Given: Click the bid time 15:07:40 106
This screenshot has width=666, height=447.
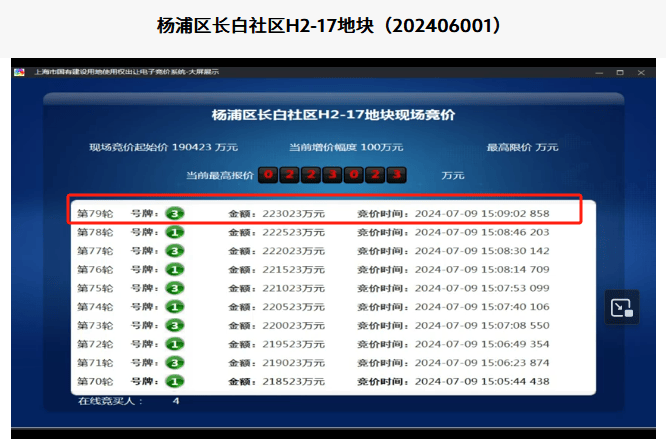Looking at the screenshot, I should [x=515, y=307].
